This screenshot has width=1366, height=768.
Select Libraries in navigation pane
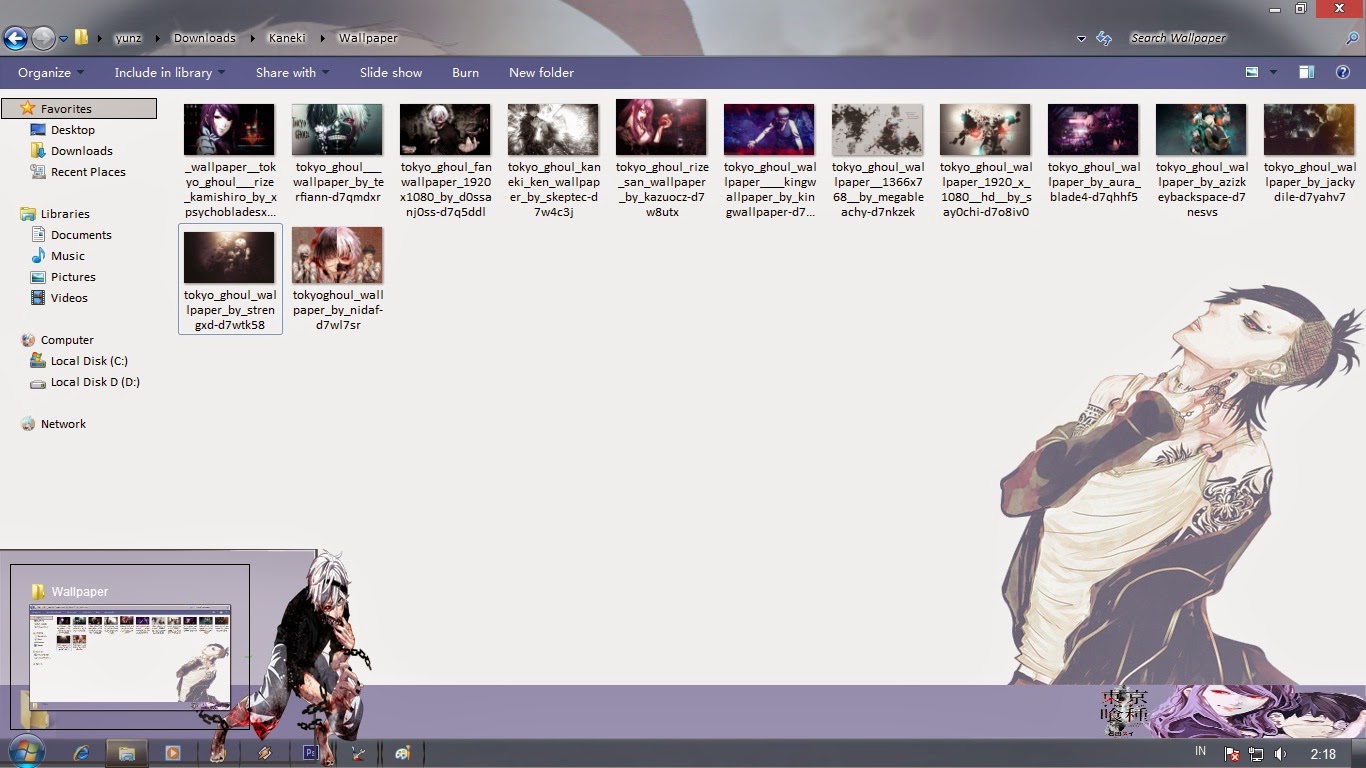[65, 214]
